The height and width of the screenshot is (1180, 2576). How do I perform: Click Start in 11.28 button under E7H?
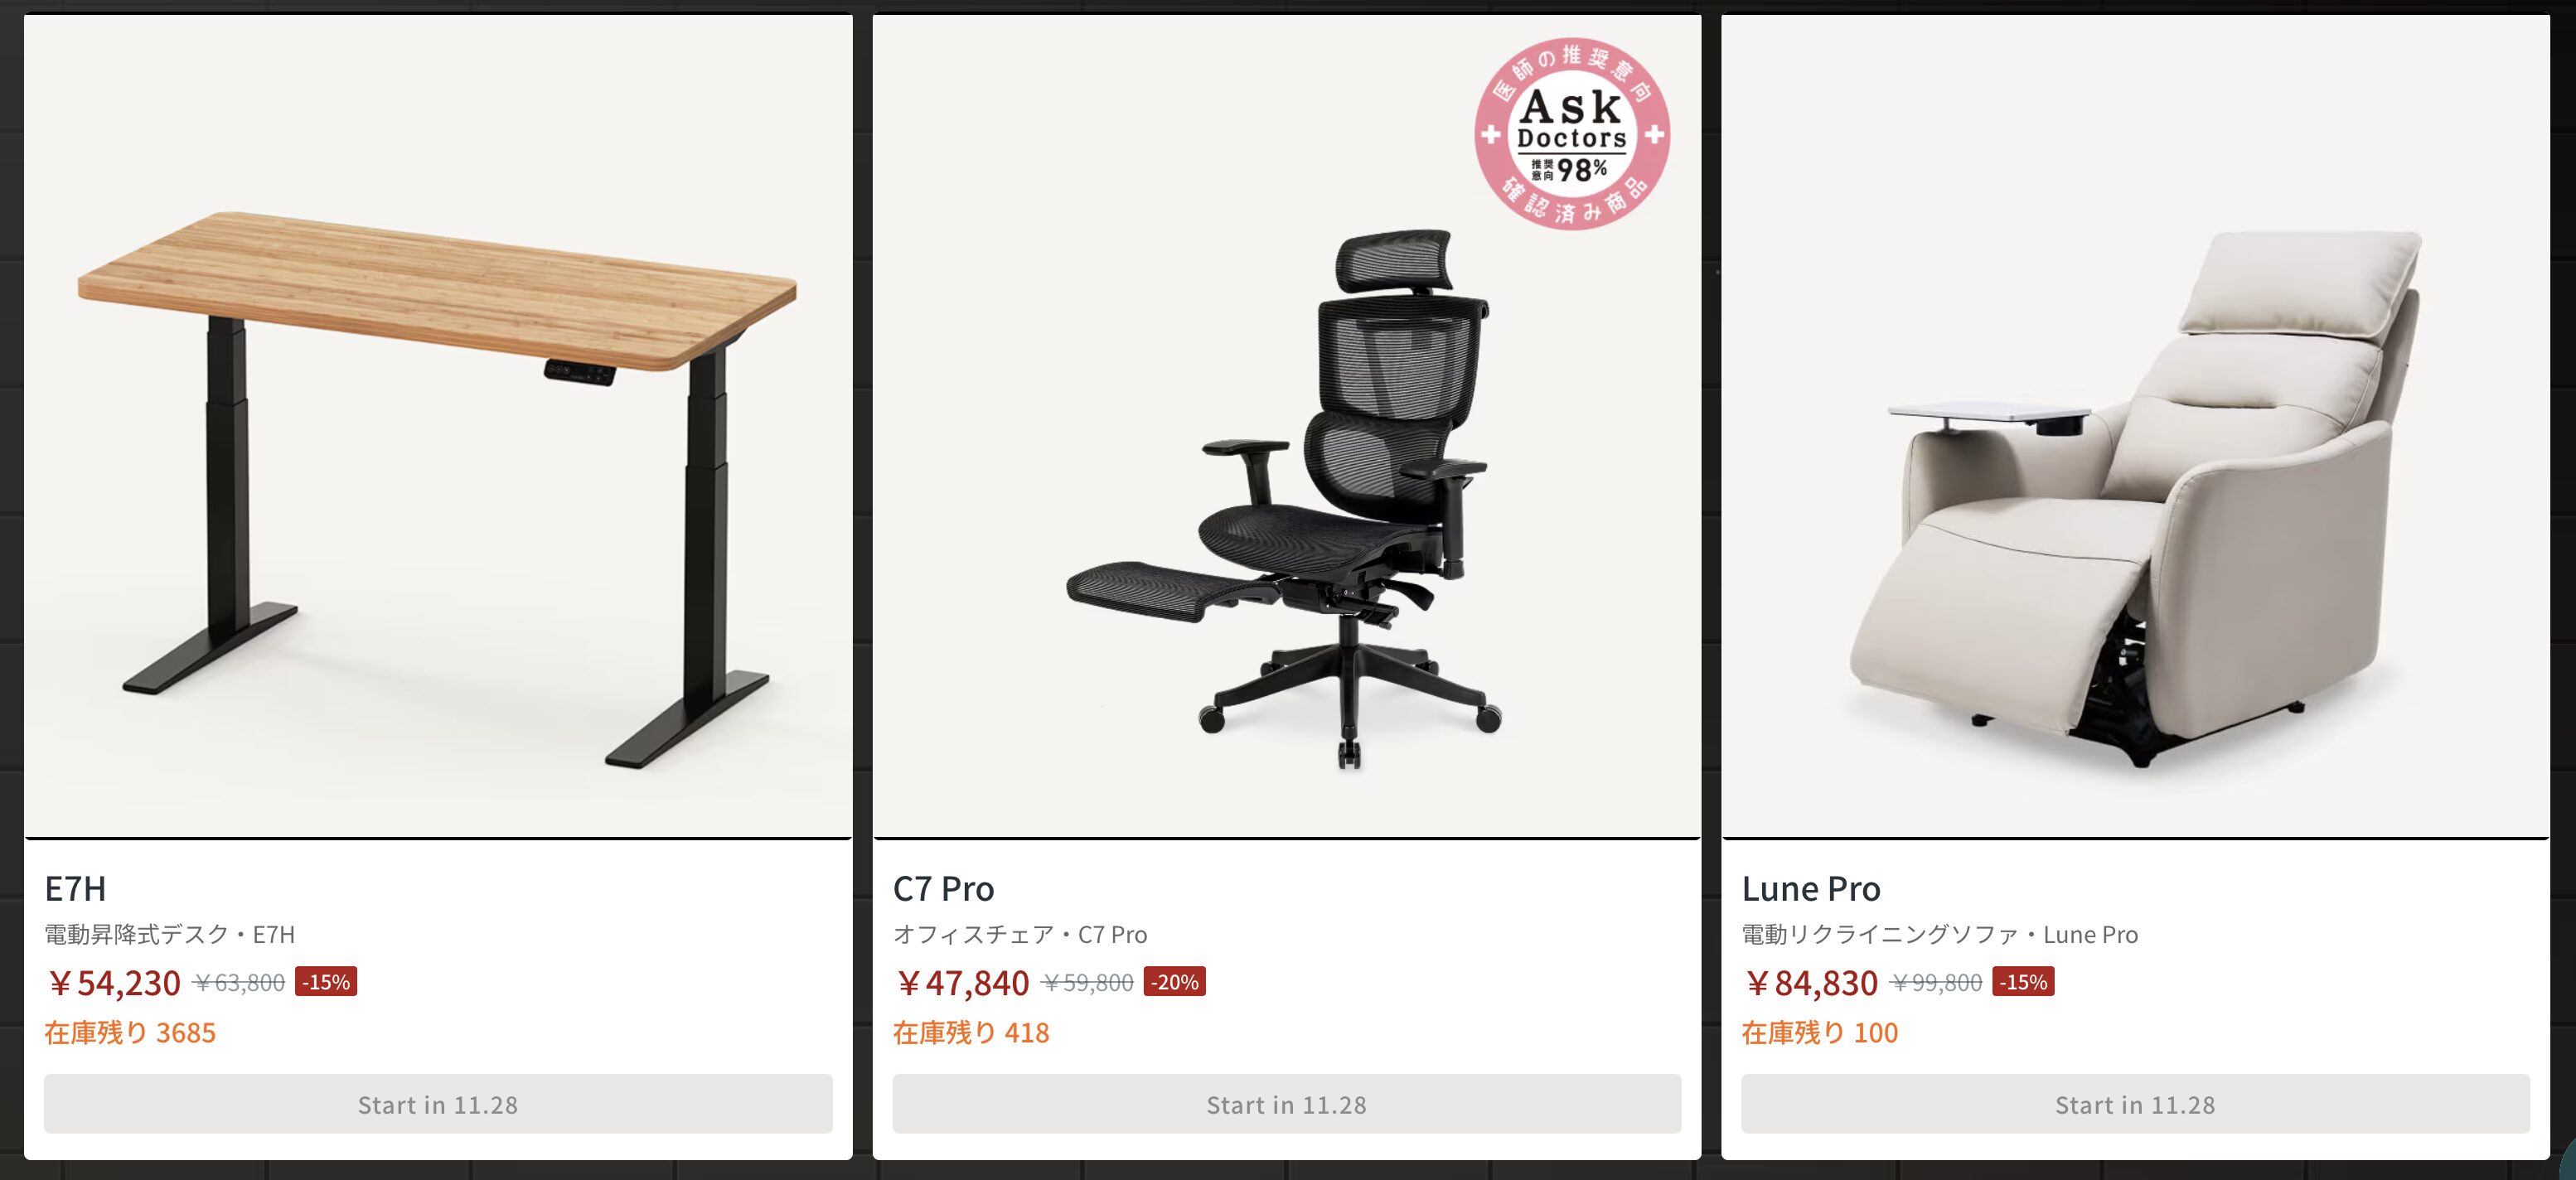(x=438, y=1104)
